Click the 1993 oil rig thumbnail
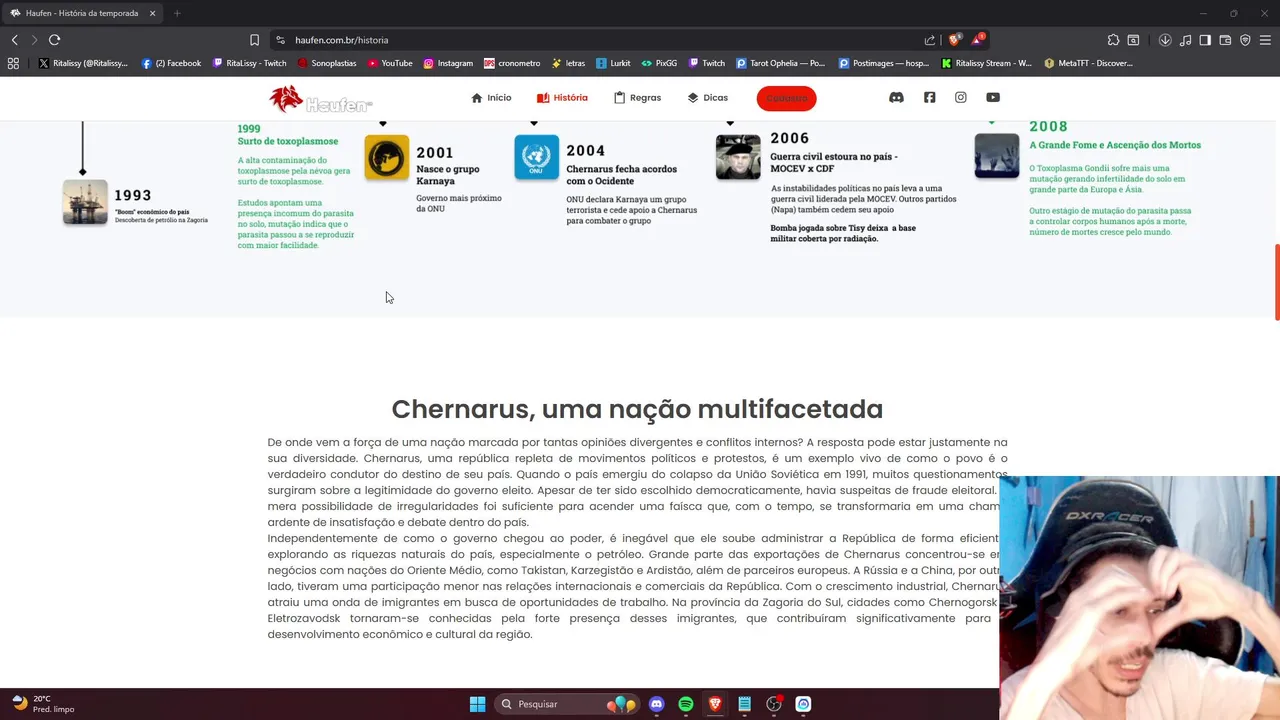The image size is (1280, 720). coord(85,202)
